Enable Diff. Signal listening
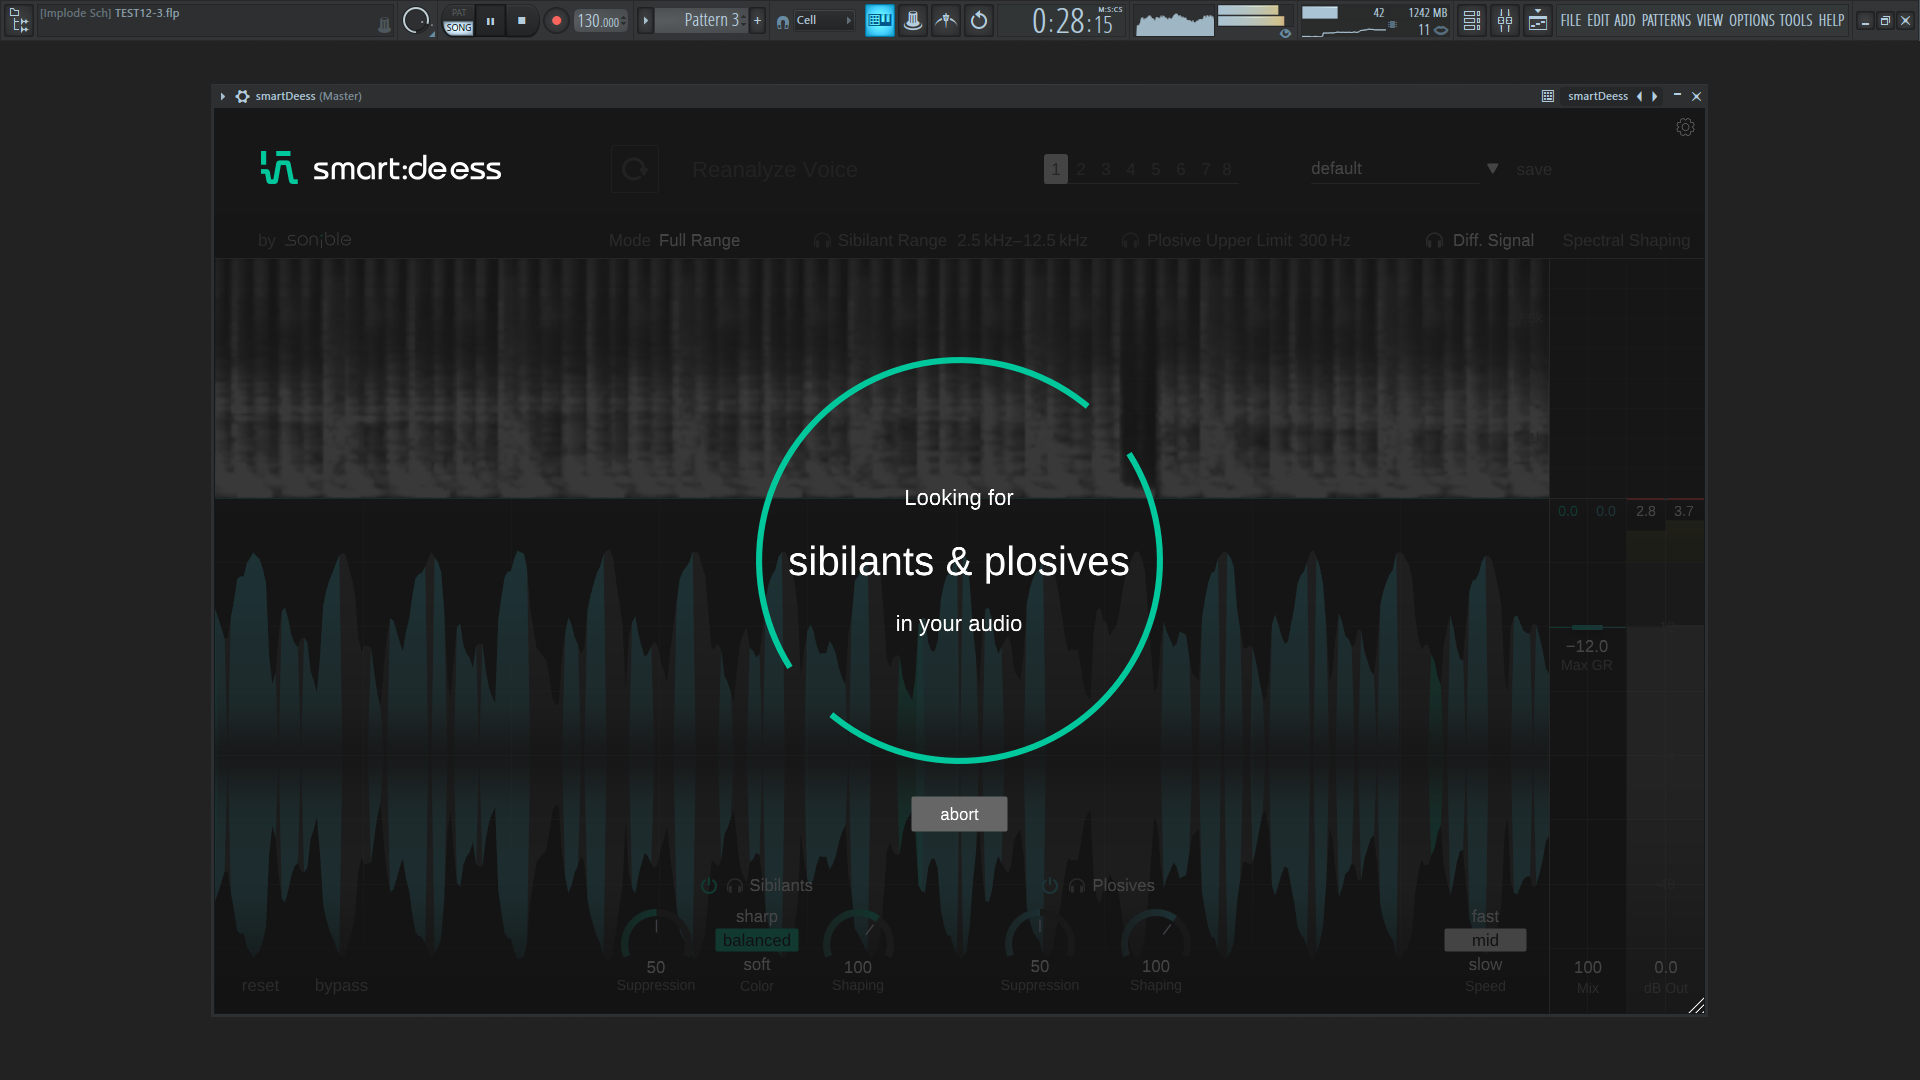Screen dimensions: 1920x1080 [1493, 241]
